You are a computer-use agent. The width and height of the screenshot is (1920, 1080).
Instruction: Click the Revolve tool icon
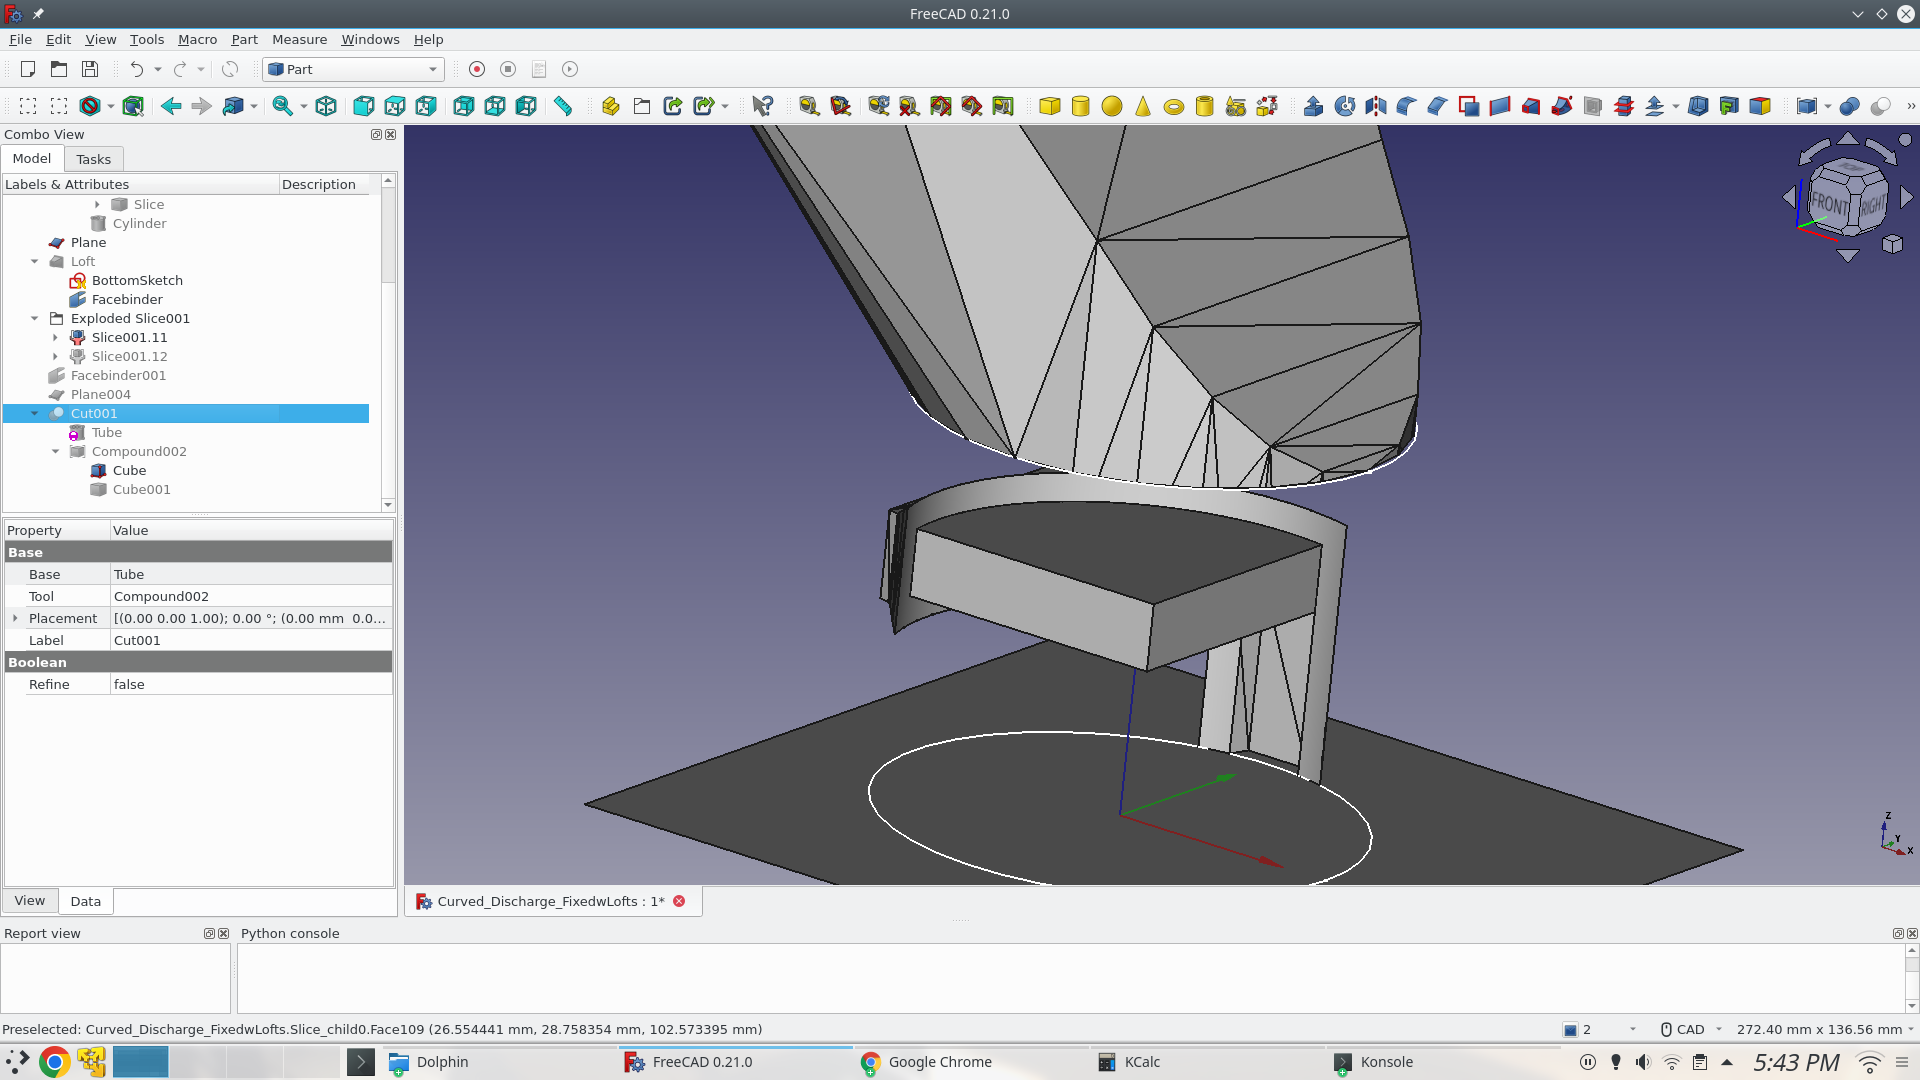[1345, 106]
